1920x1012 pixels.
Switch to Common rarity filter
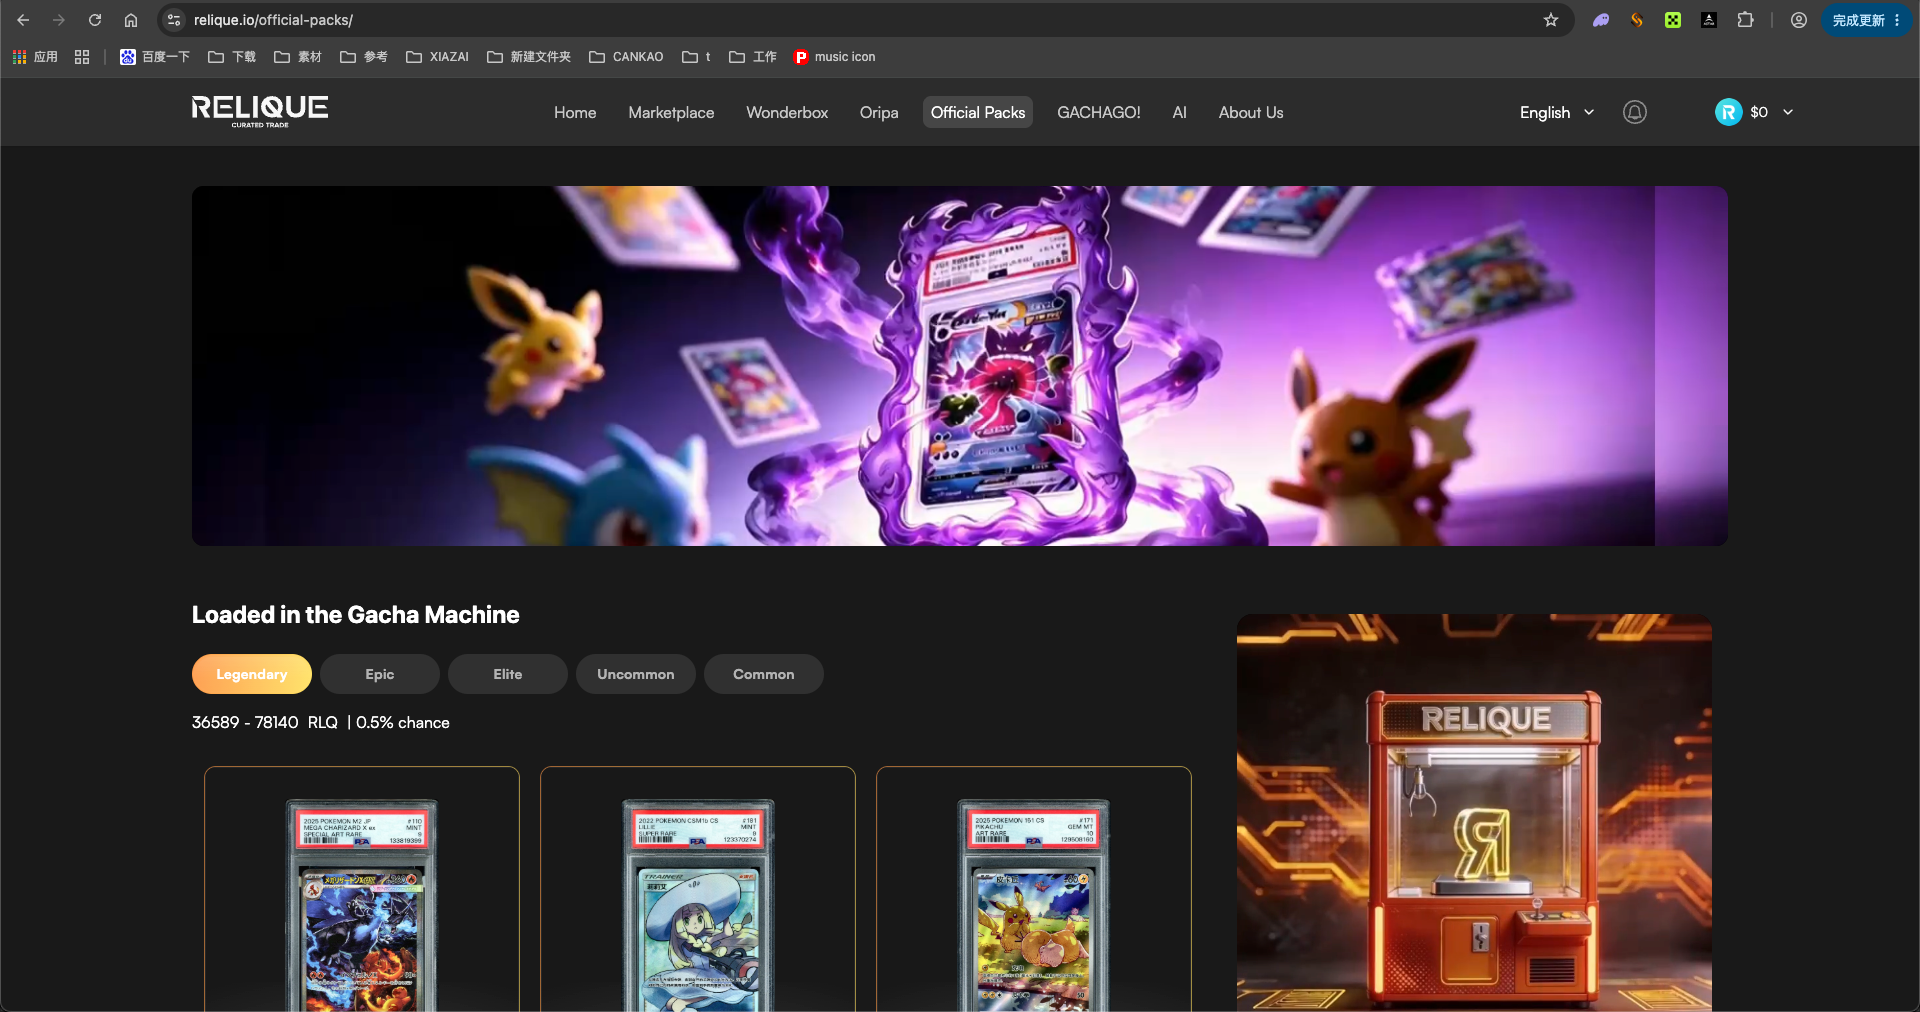tap(764, 674)
